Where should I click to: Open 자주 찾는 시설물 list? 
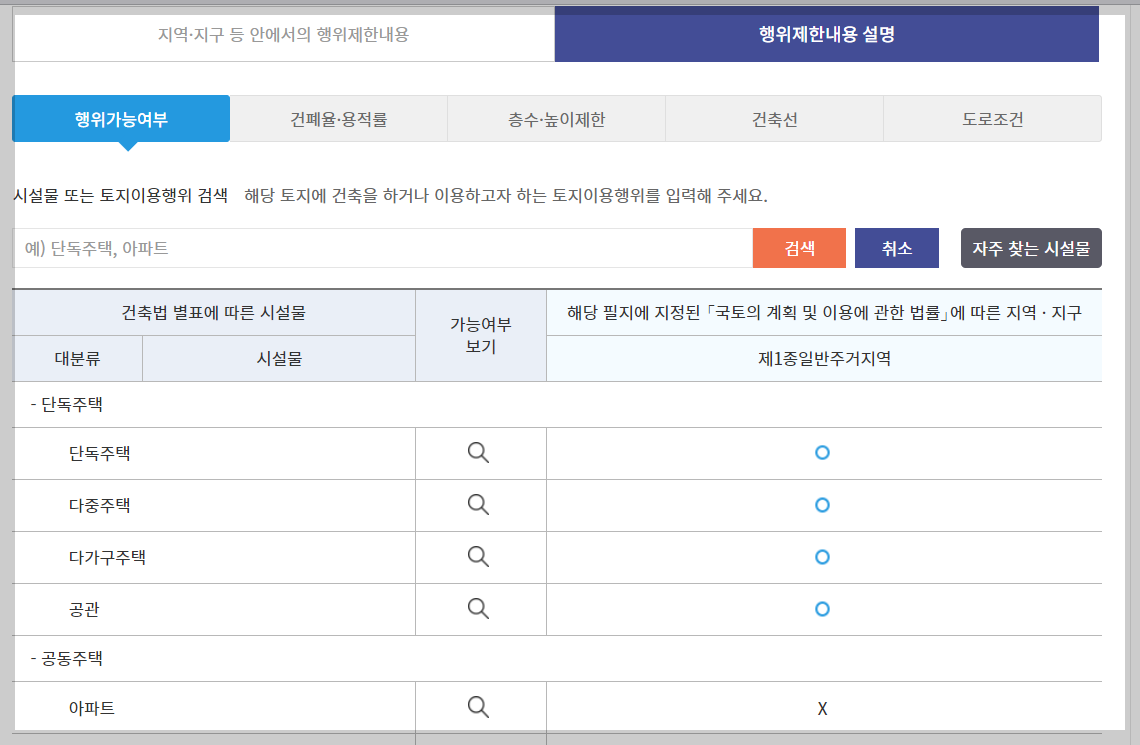point(1031,248)
